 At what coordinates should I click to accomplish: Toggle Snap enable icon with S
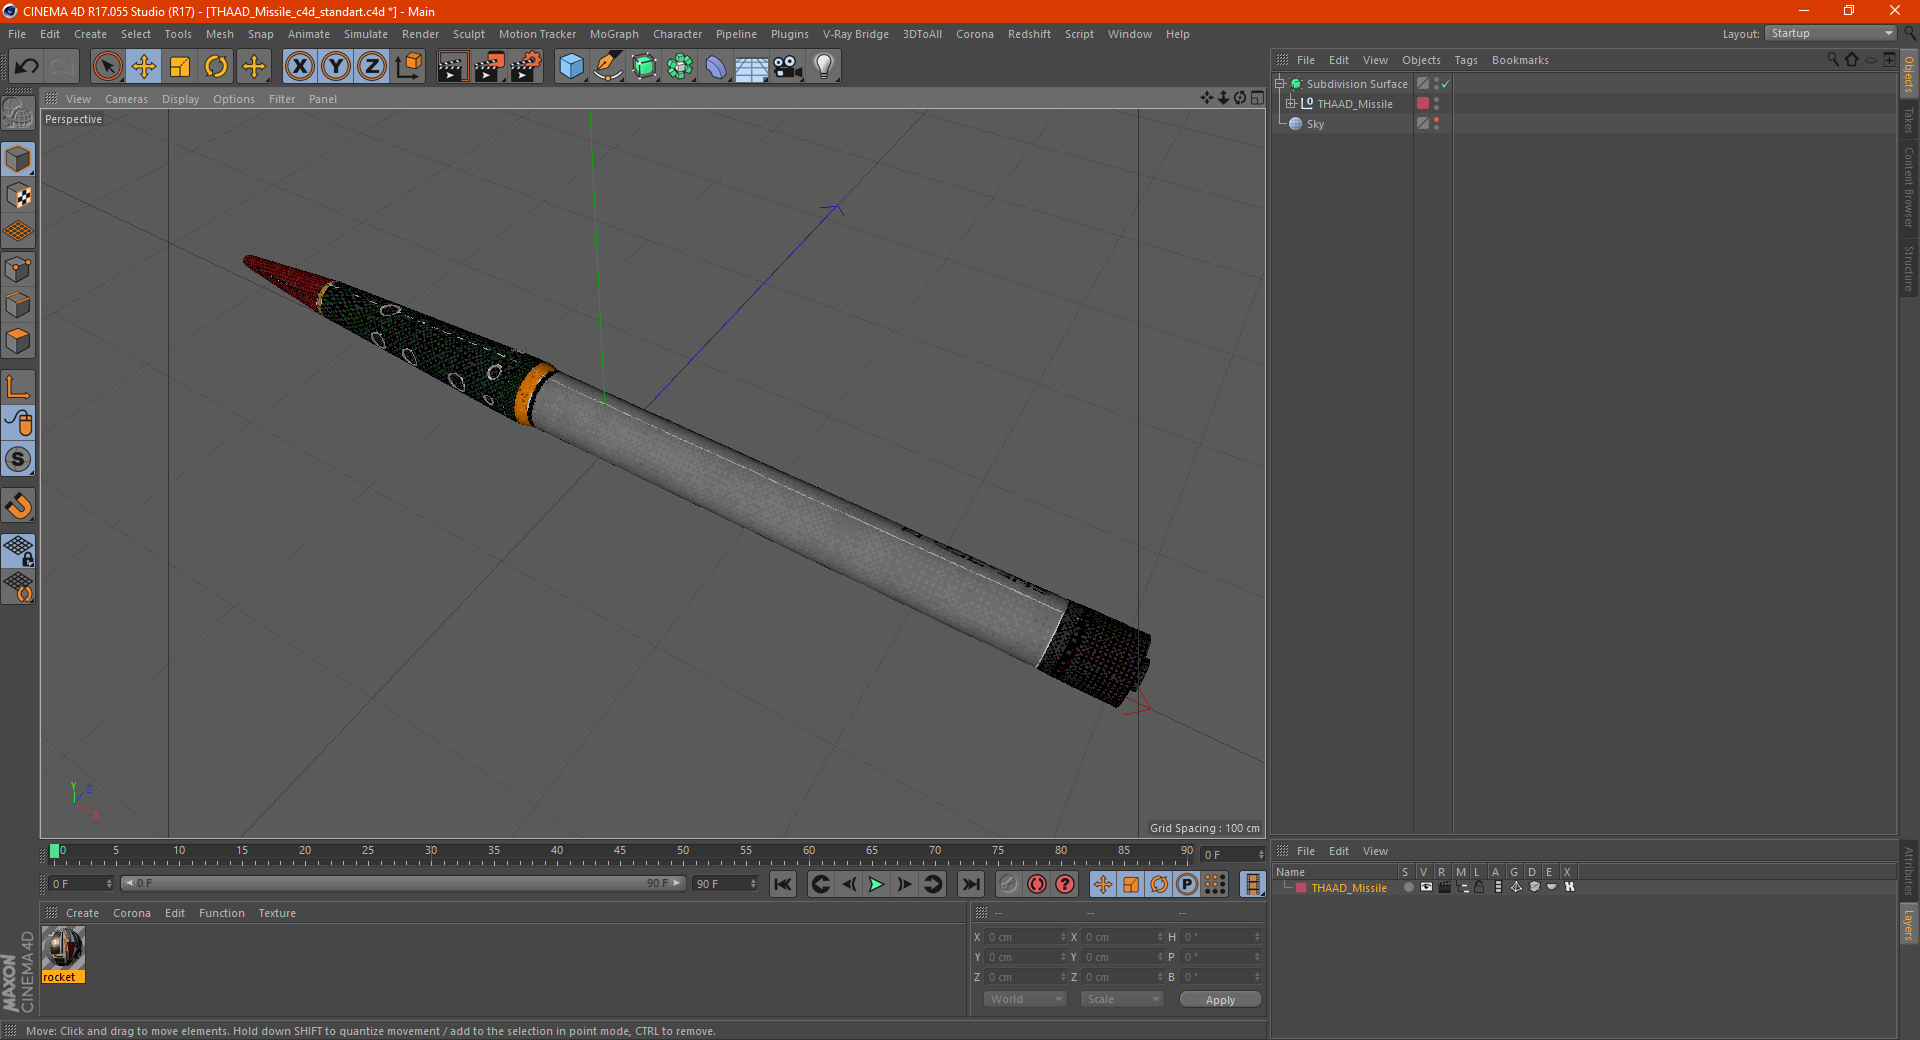click(19, 459)
